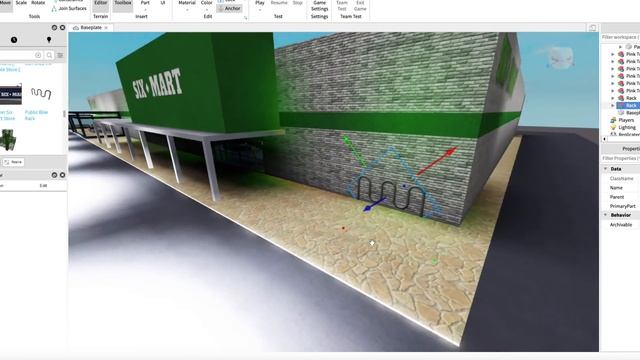Click the Exit Game button
Viewport: 640px width, 360px height.
(360, 6)
